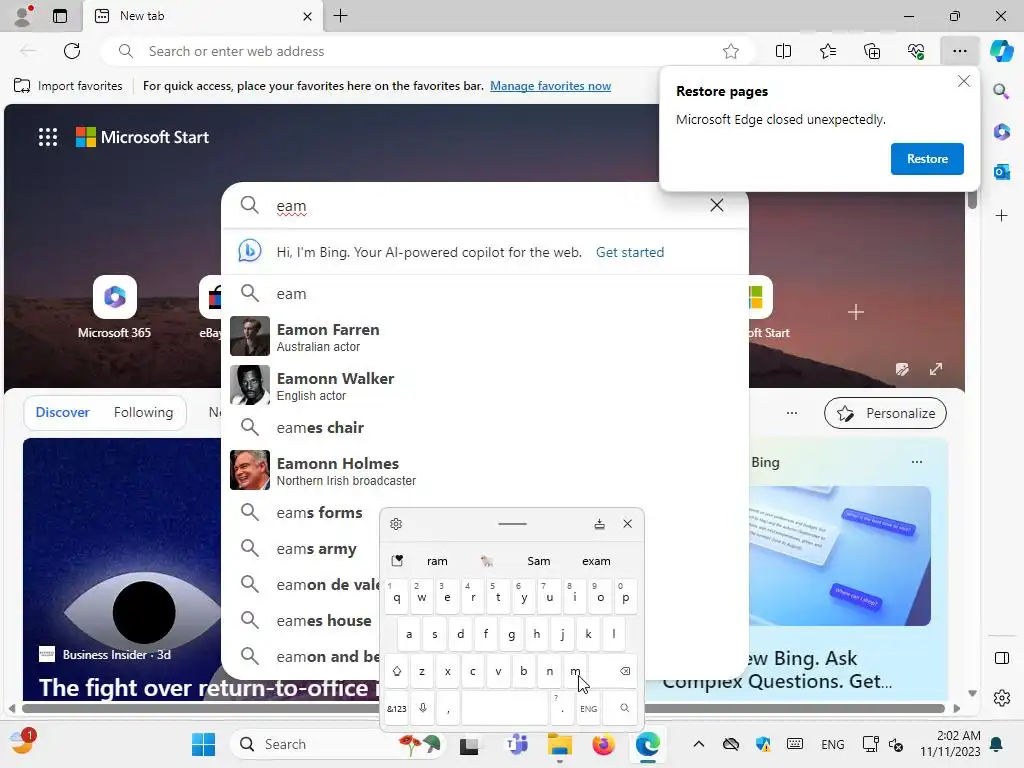Open File Explorer from the taskbar
The height and width of the screenshot is (768, 1024).
(x=560, y=744)
